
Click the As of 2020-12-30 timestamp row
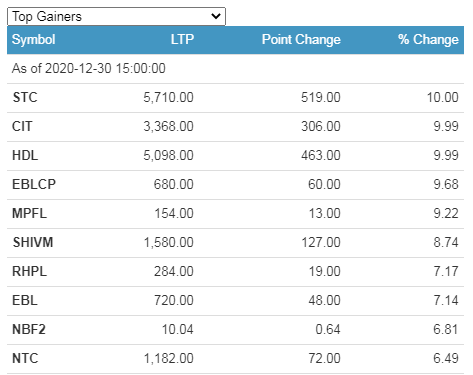pyautogui.click(x=235, y=69)
